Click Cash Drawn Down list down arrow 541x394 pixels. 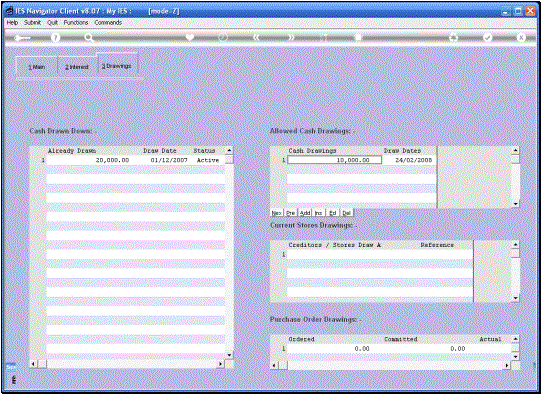pos(229,355)
